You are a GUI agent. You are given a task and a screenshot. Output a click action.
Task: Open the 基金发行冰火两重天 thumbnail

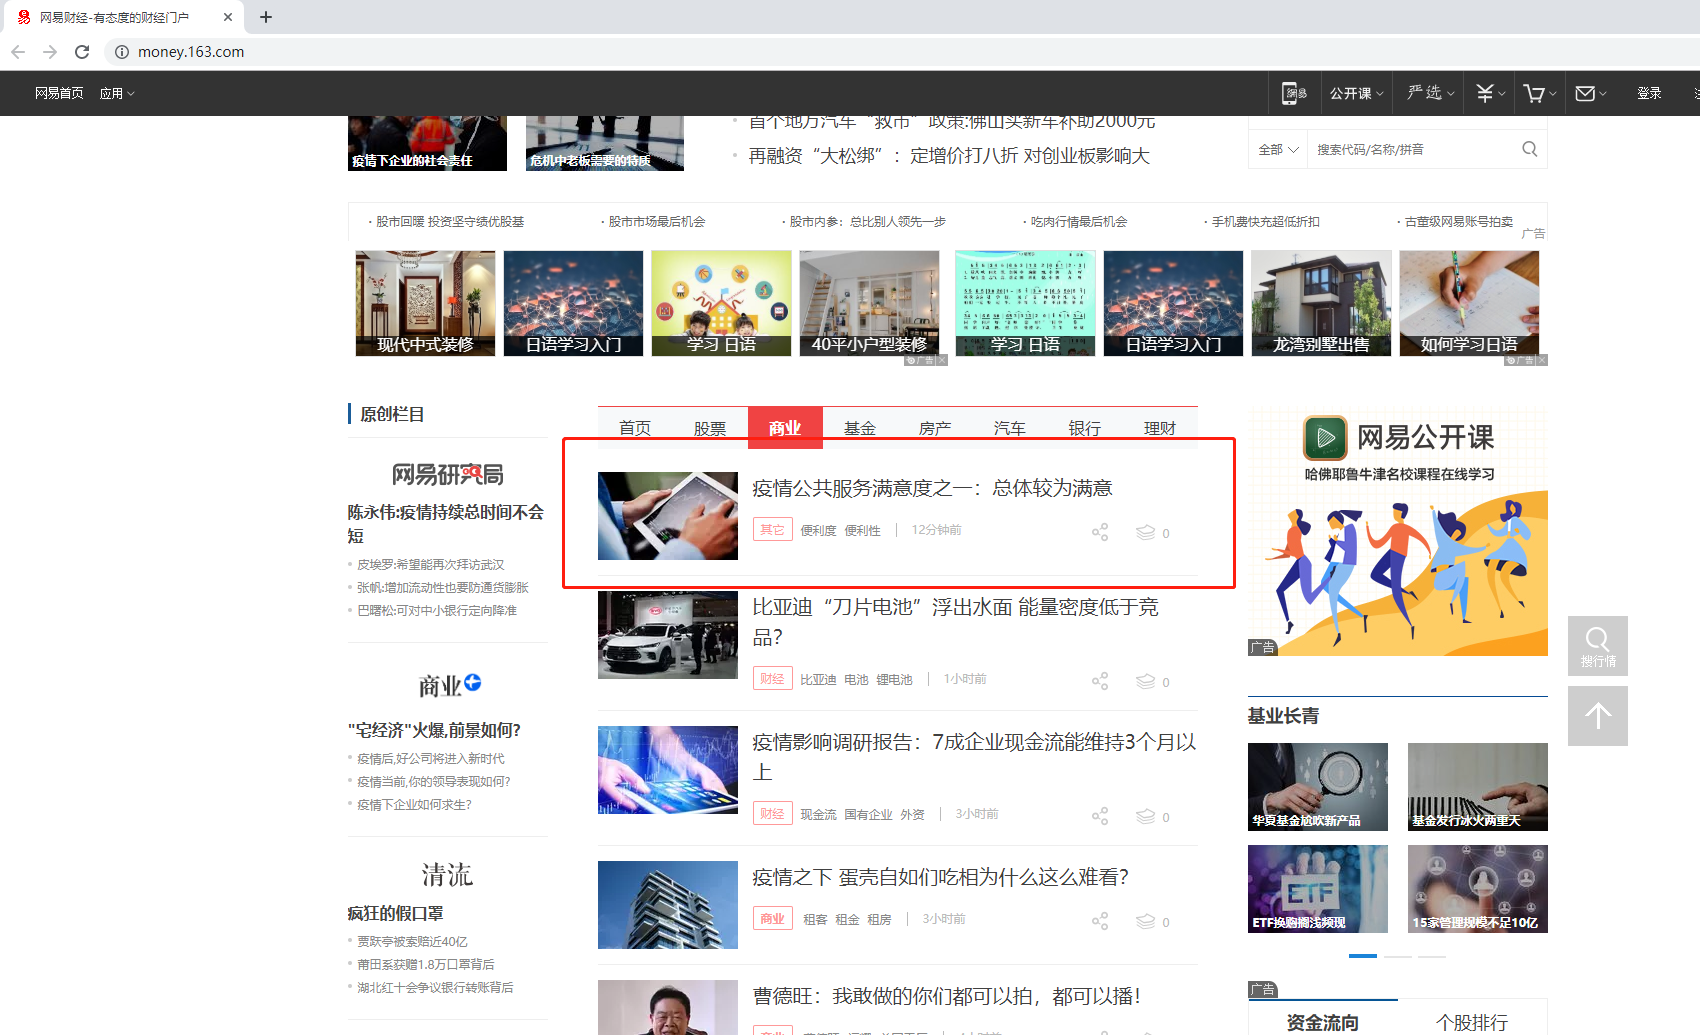pos(1478,787)
